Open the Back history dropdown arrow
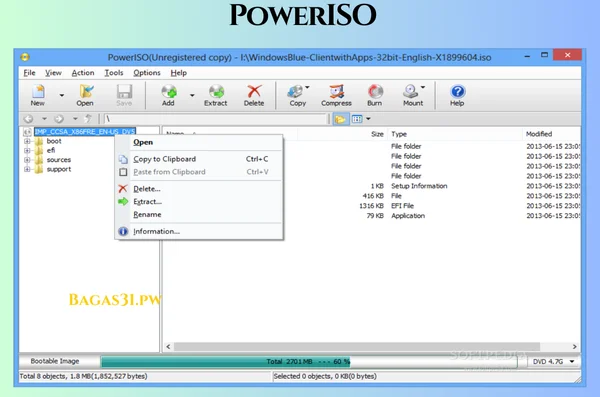This screenshot has width=600, height=397. [44, 119]
